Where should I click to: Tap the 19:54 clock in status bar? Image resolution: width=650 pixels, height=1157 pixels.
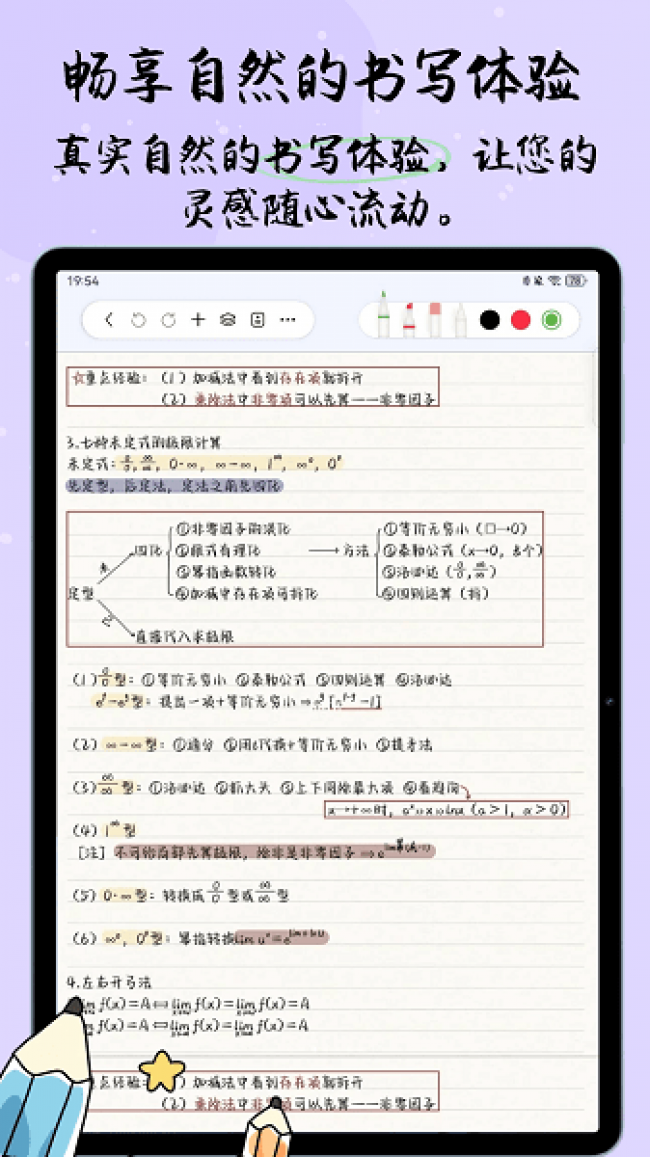click(83, 282)
